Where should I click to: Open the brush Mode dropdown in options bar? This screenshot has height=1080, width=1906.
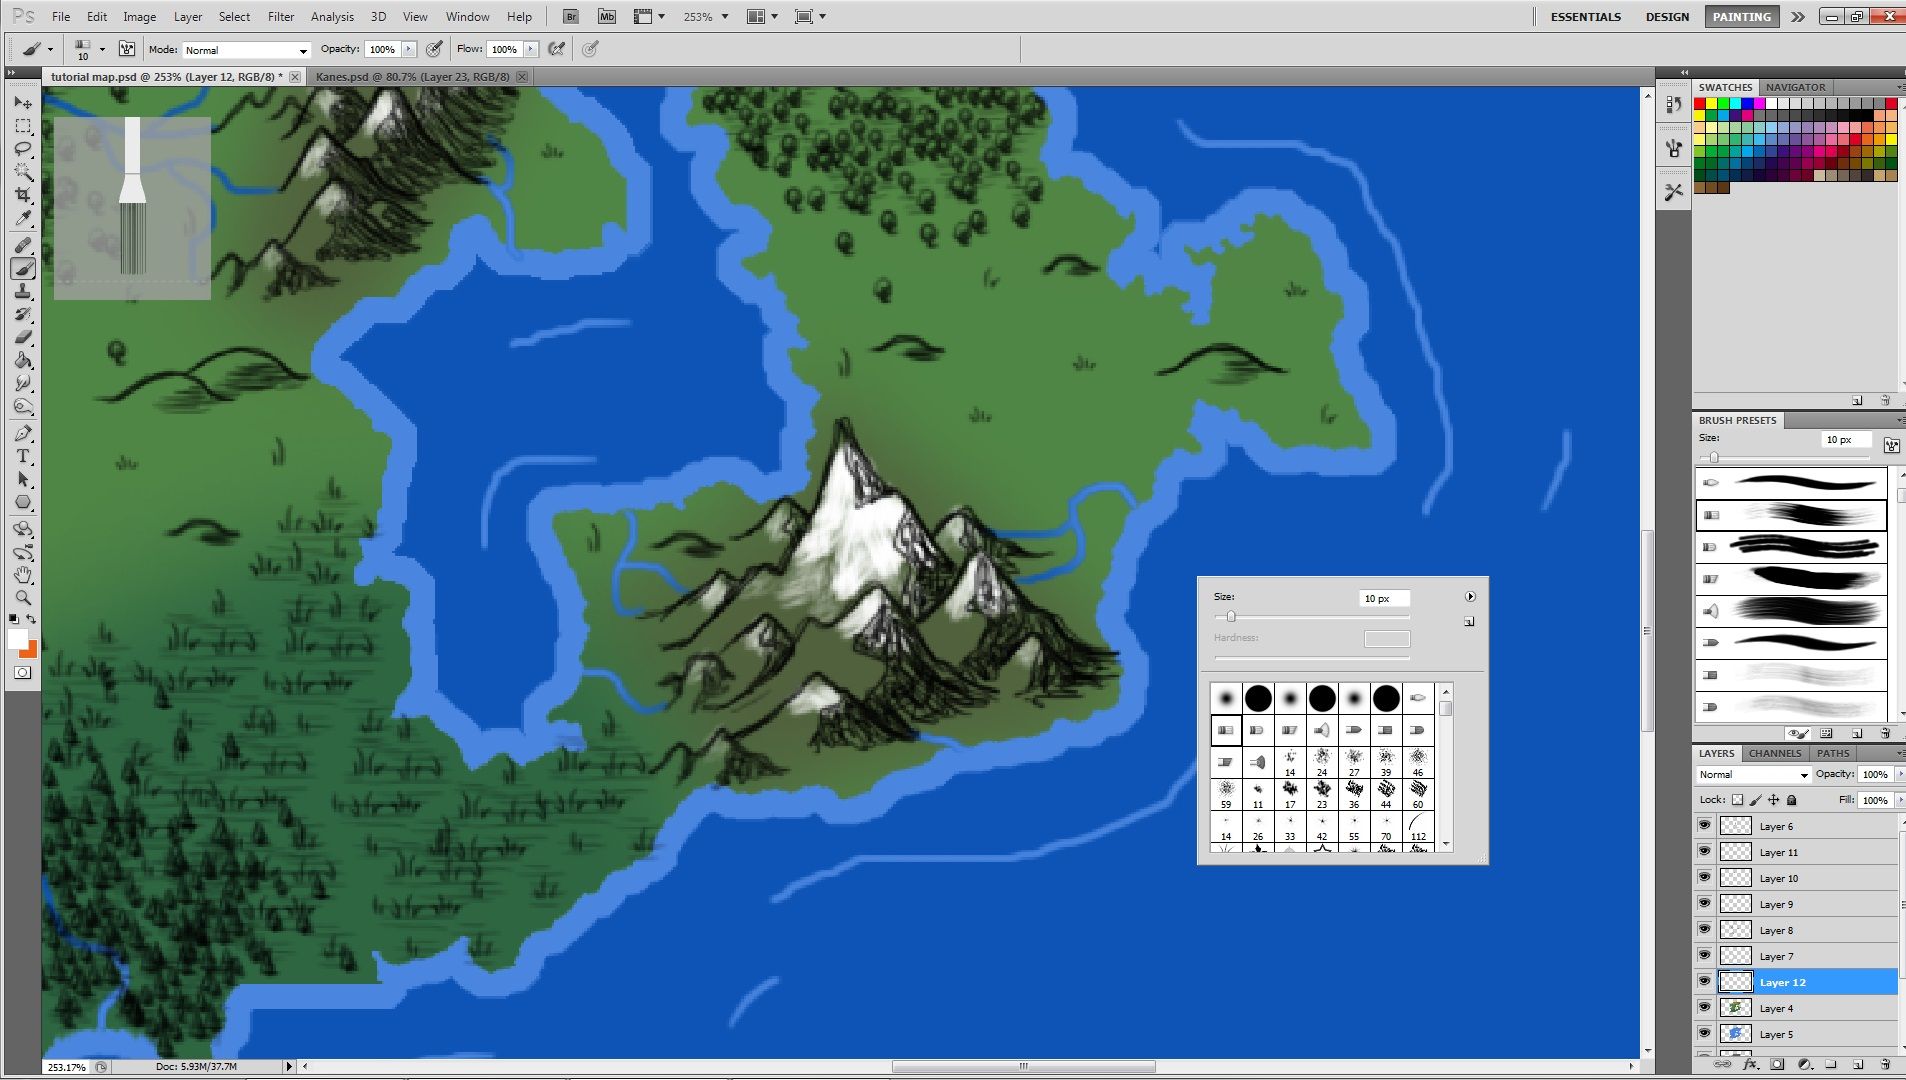click(246, 49)
